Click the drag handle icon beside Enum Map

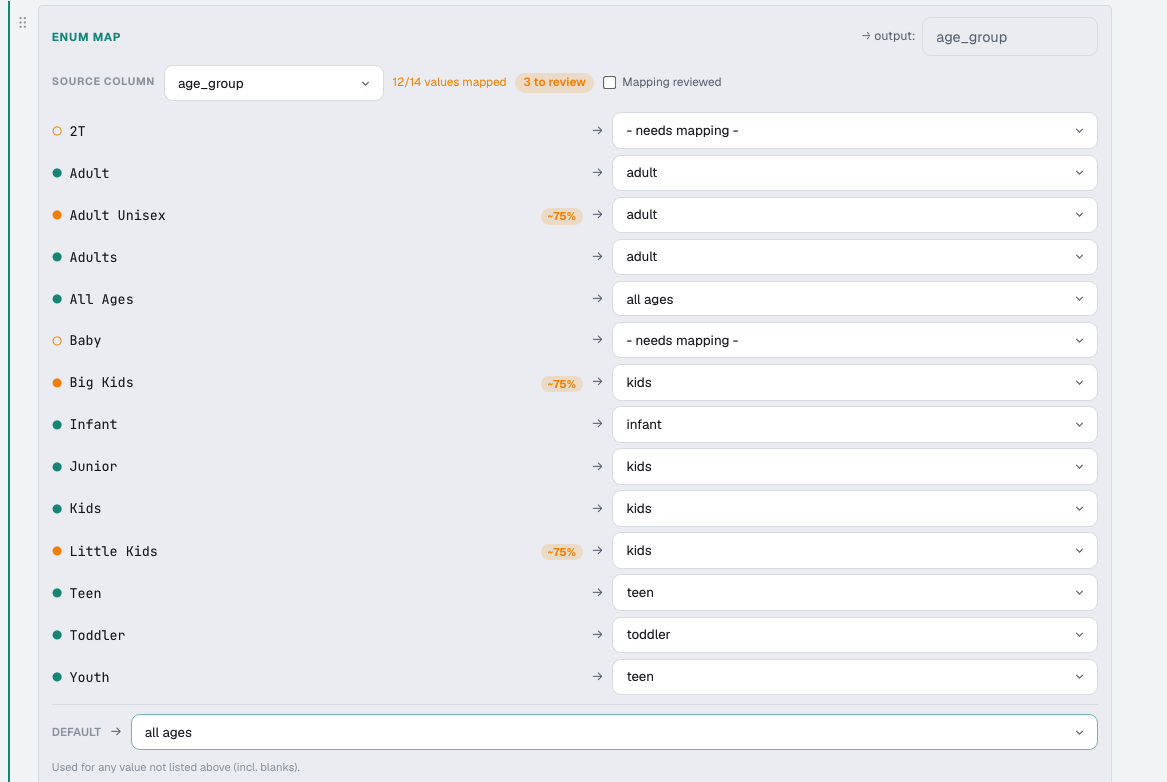coord(22,23)
